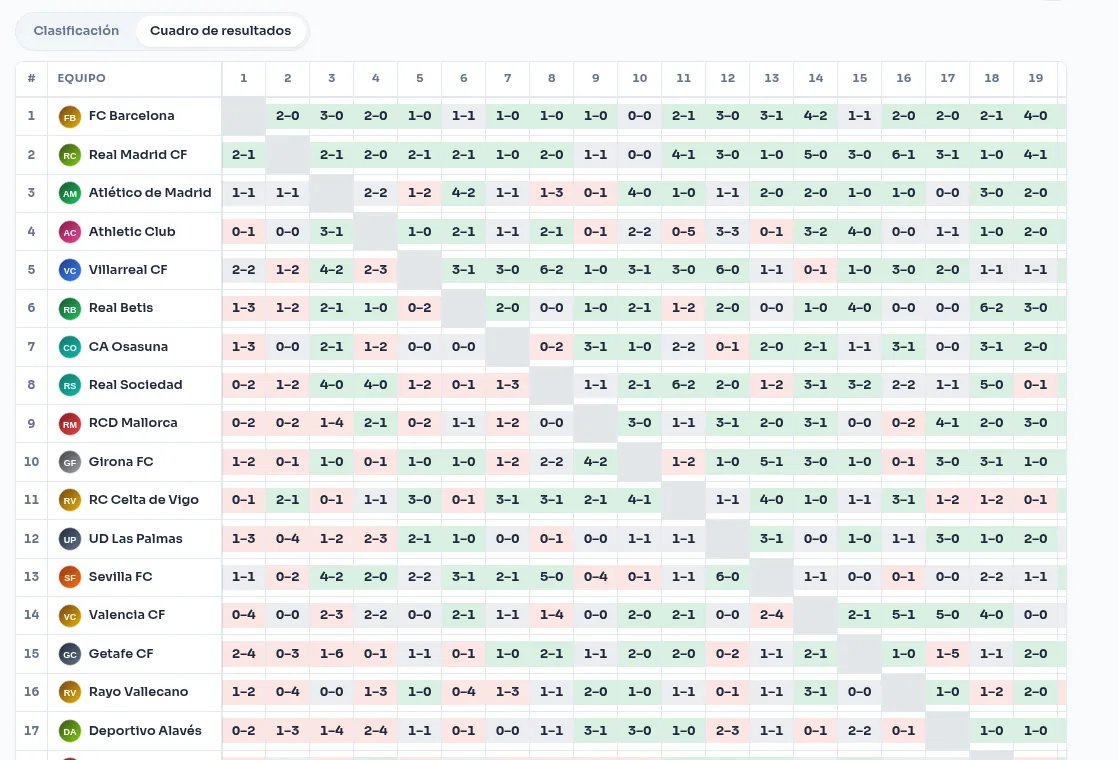Viewport: 1118px width, 760px height.
Task: Click the 4-2 result in Atlético de Madrid's row
Action: pos(463,192)
